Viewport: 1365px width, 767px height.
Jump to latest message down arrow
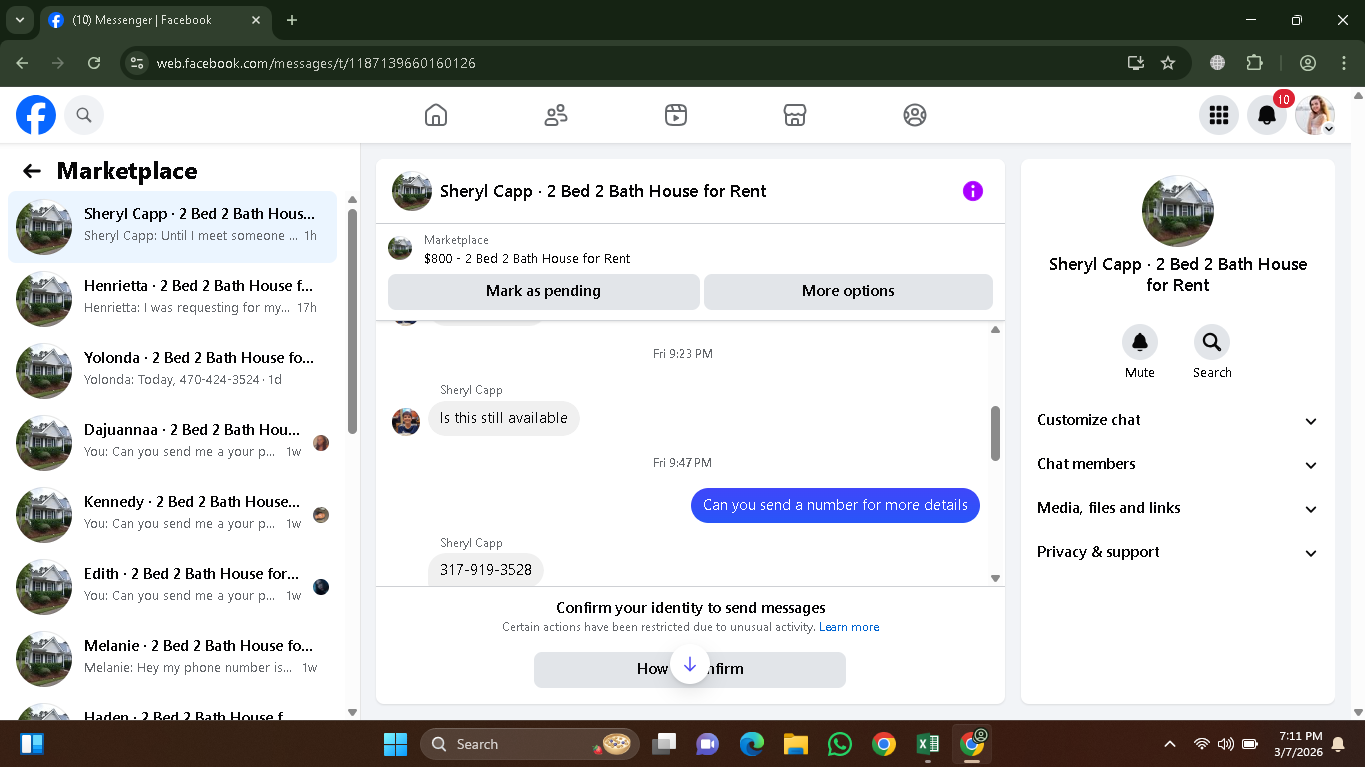coord(690,665)
